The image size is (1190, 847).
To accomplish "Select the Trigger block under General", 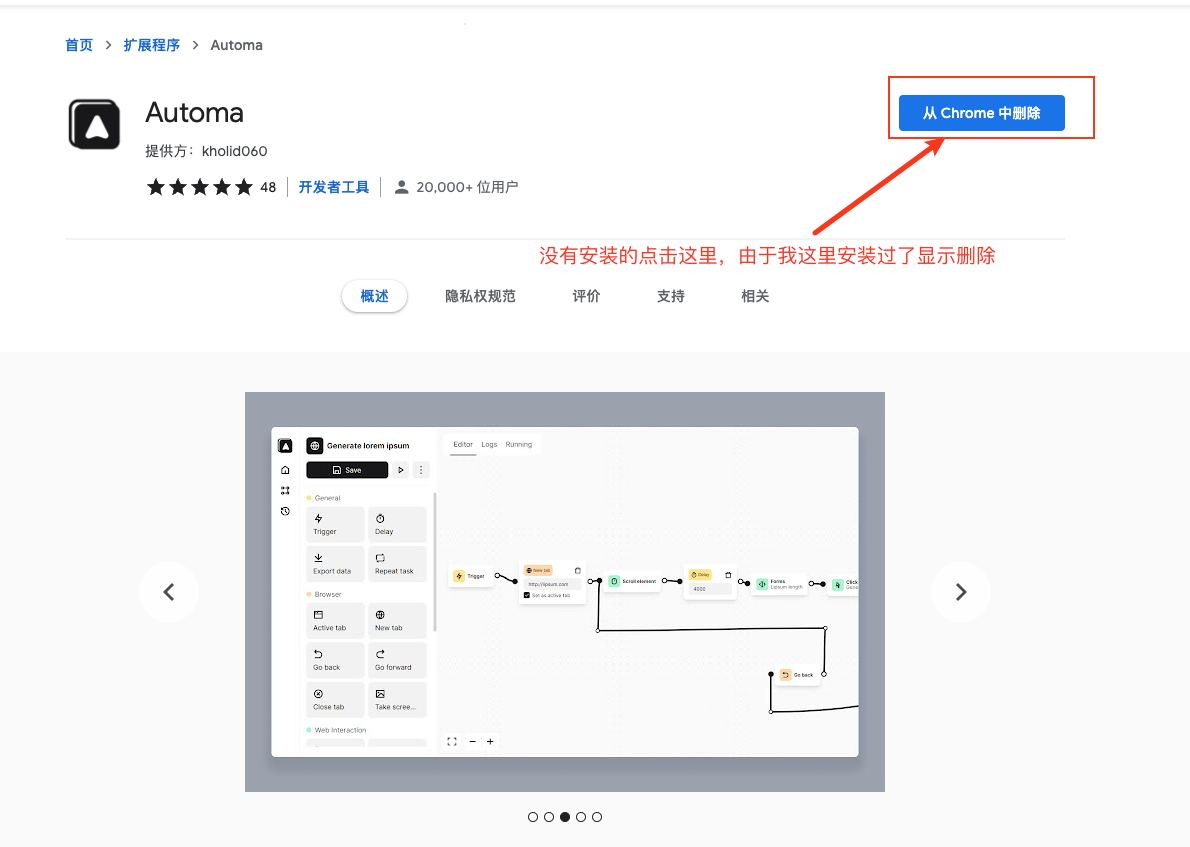I will 335,524.
